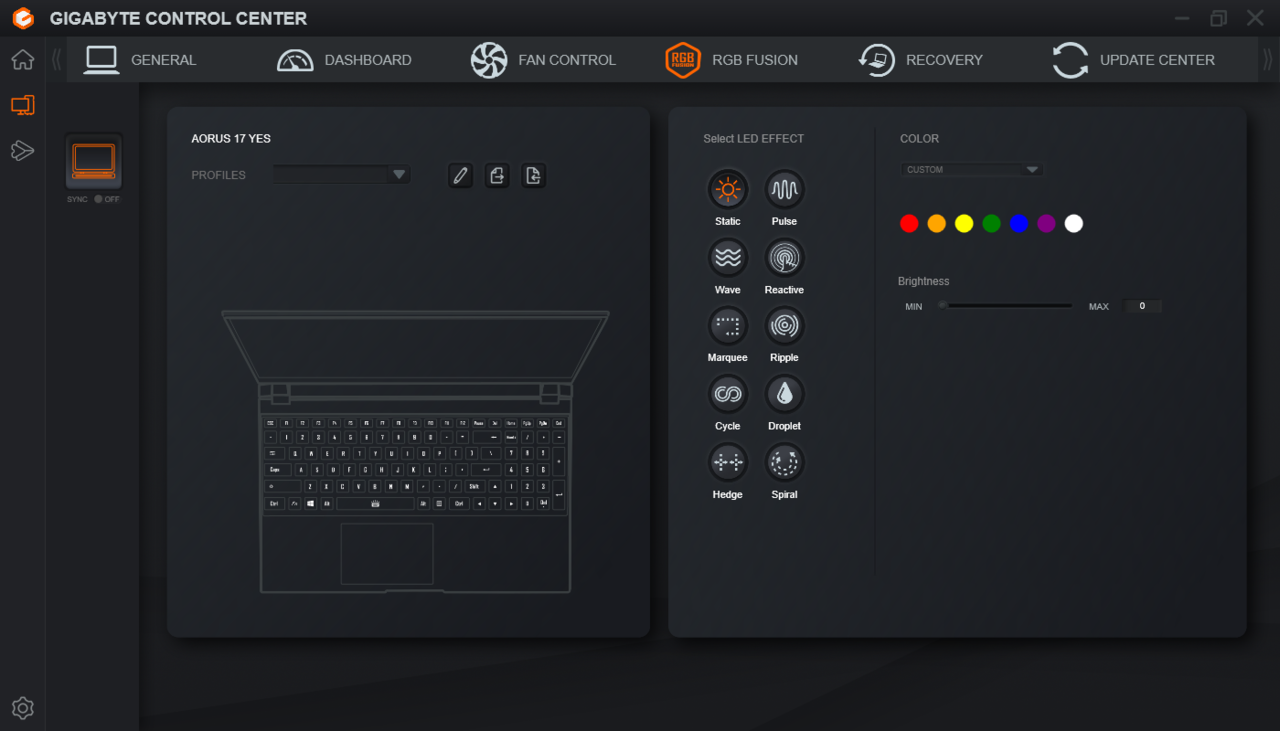Go to the Home sidebar page

point(22,60)
